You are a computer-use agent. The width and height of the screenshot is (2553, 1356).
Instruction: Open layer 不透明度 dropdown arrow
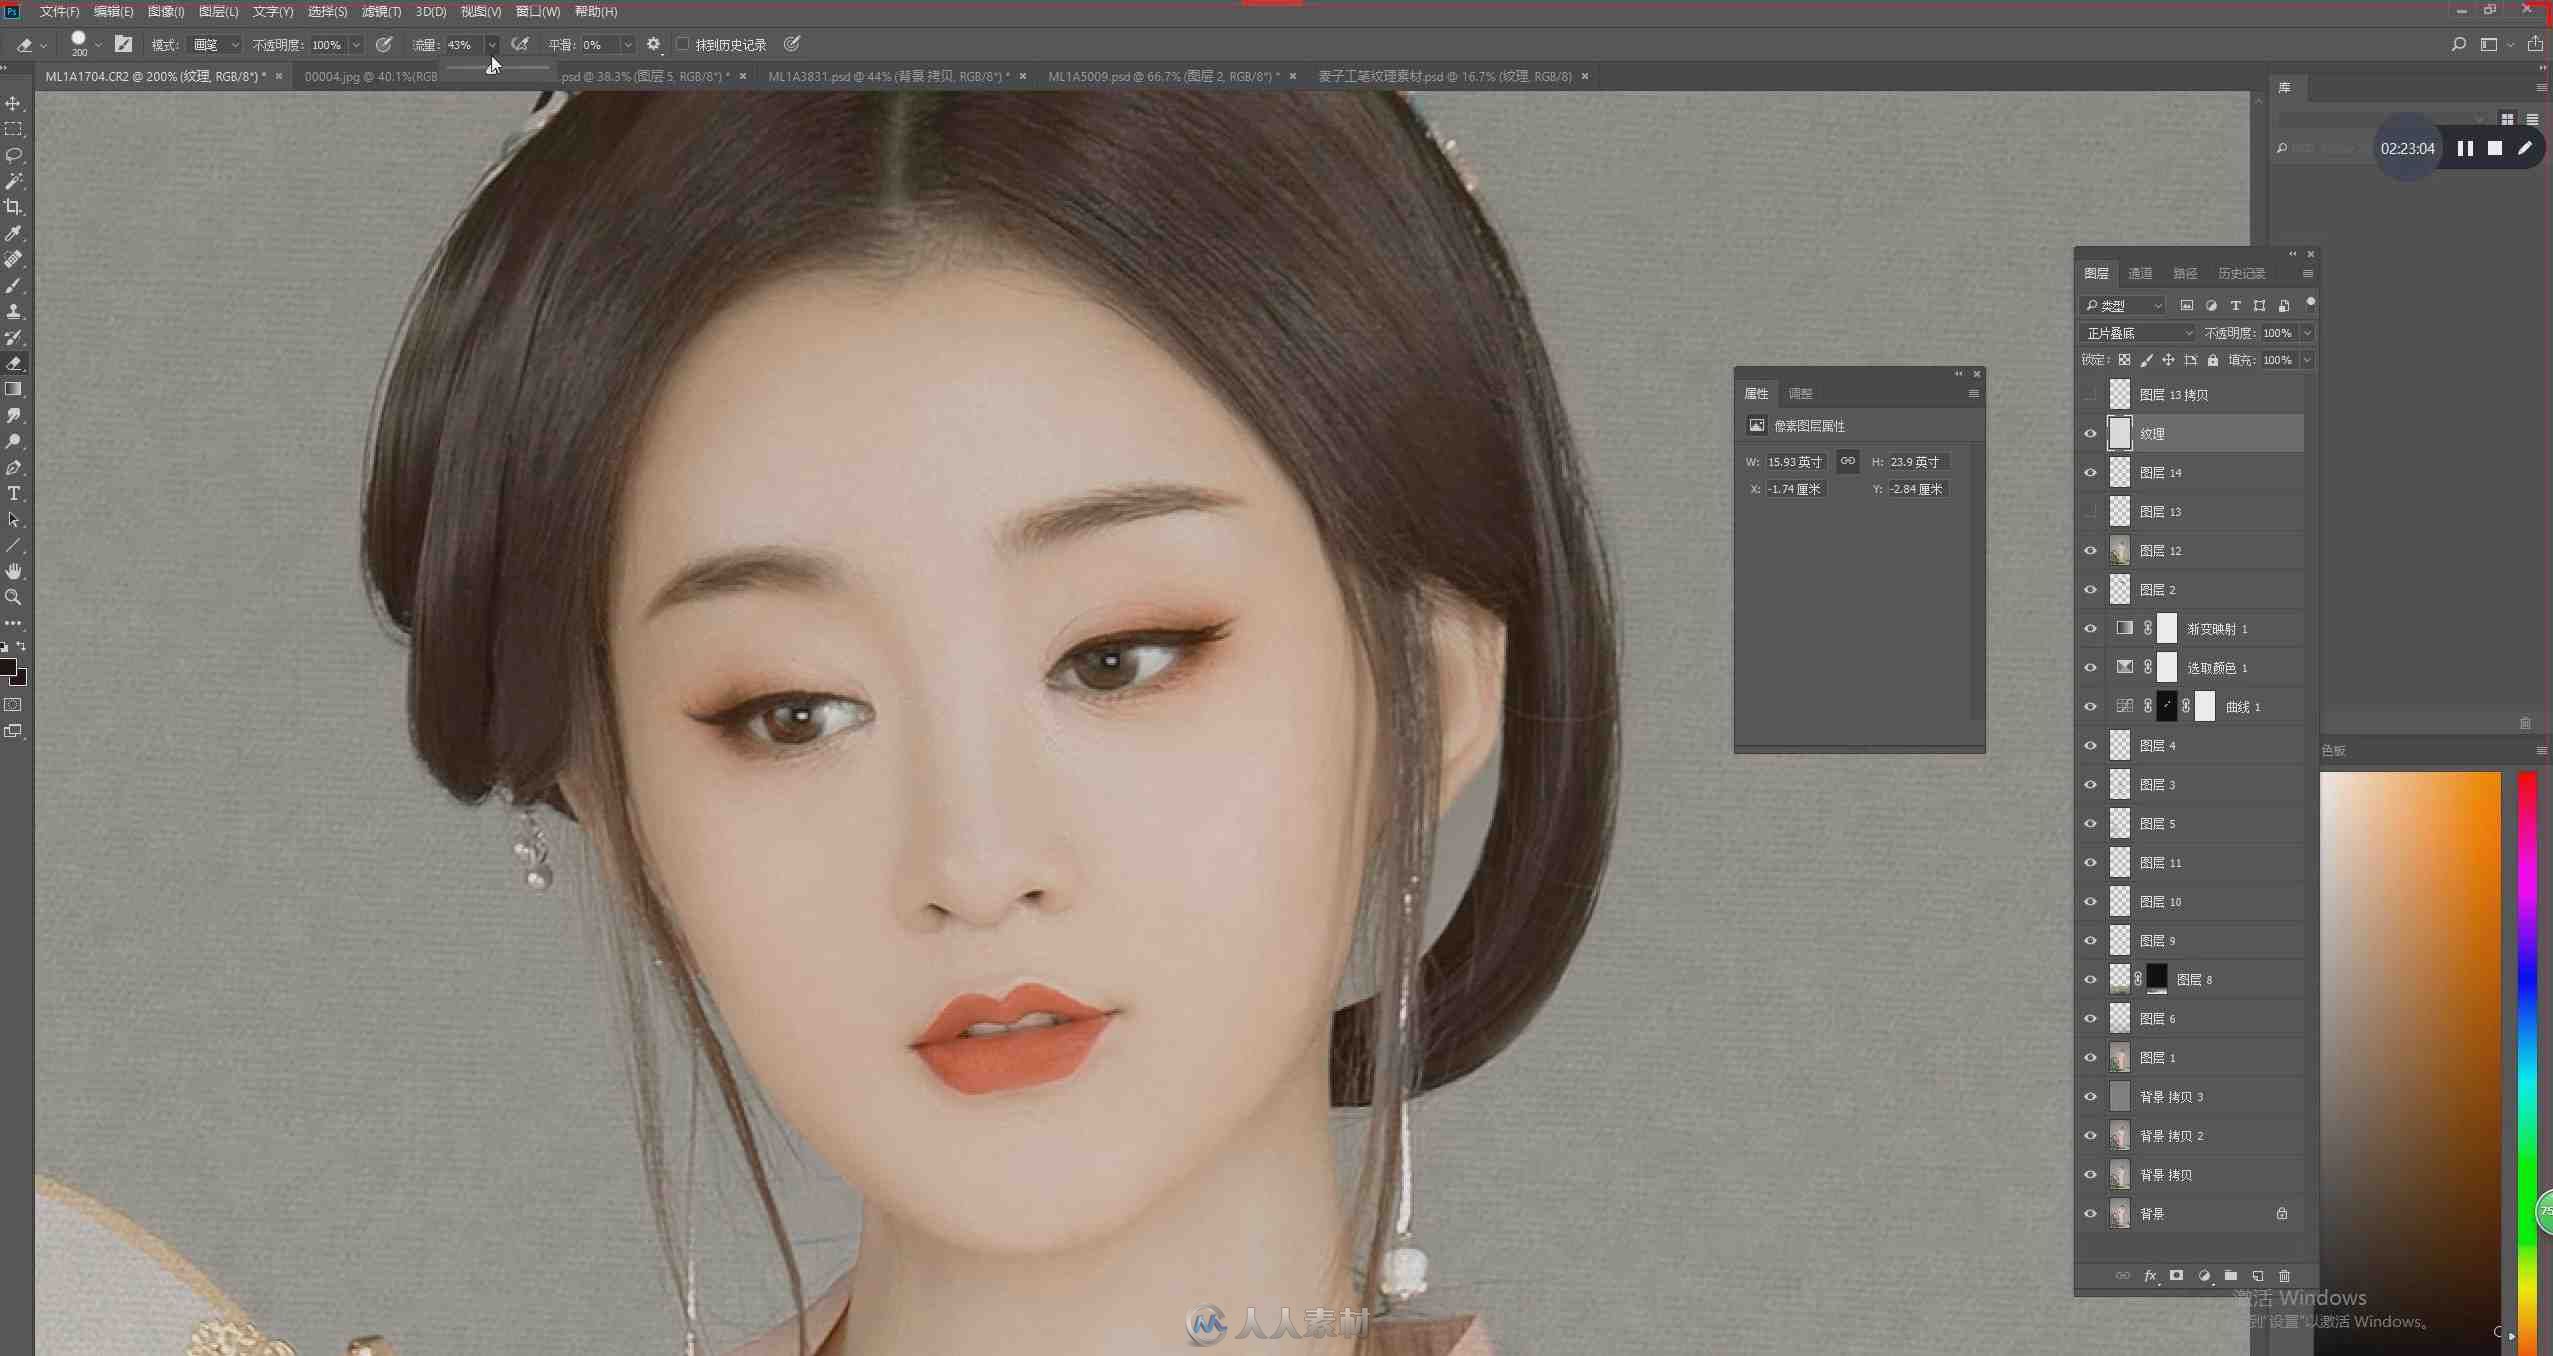(x=2307, y=333)
